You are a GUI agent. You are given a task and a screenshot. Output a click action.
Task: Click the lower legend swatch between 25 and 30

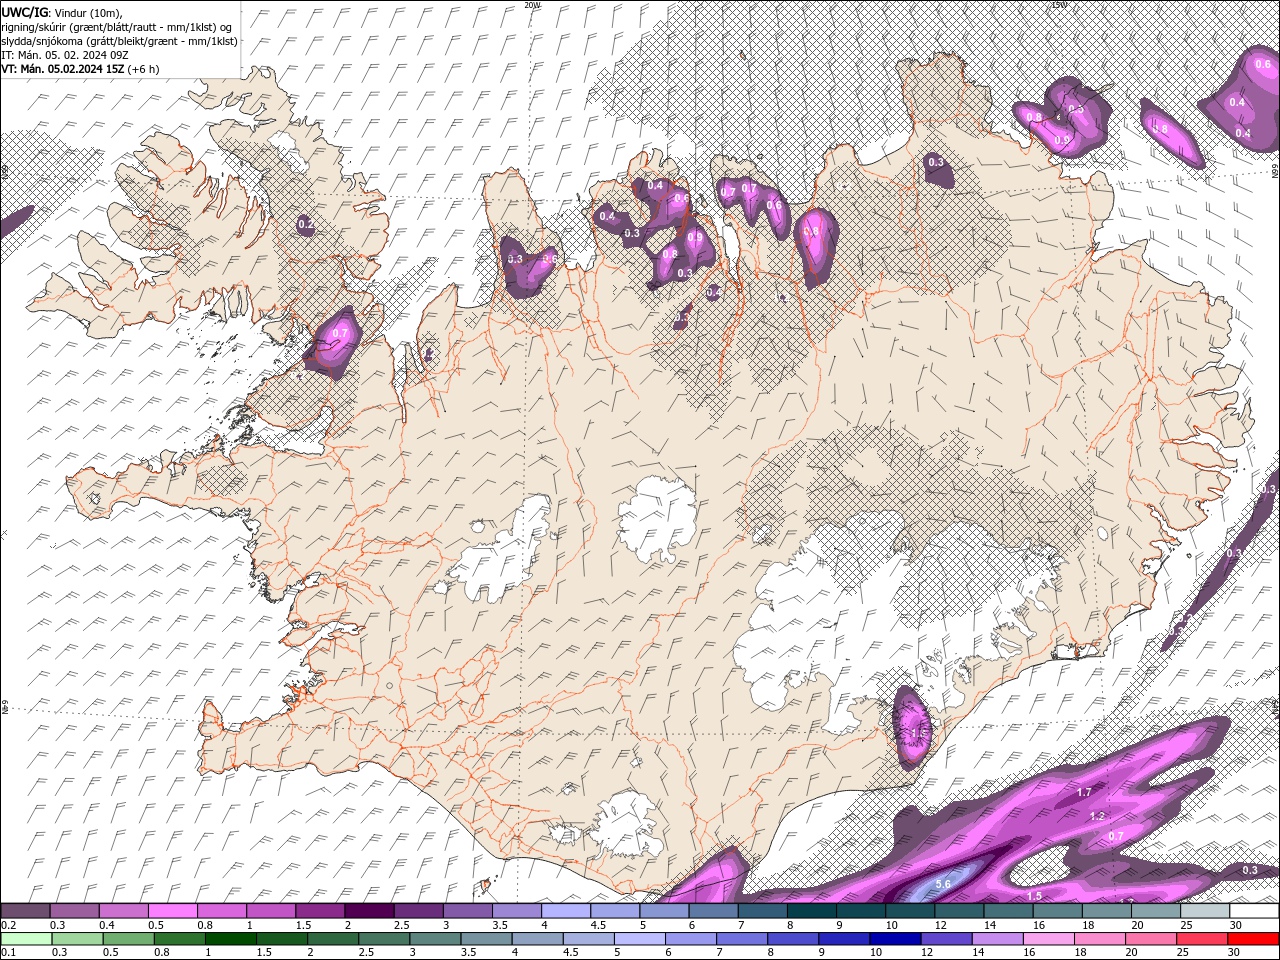coord(1203,939)
